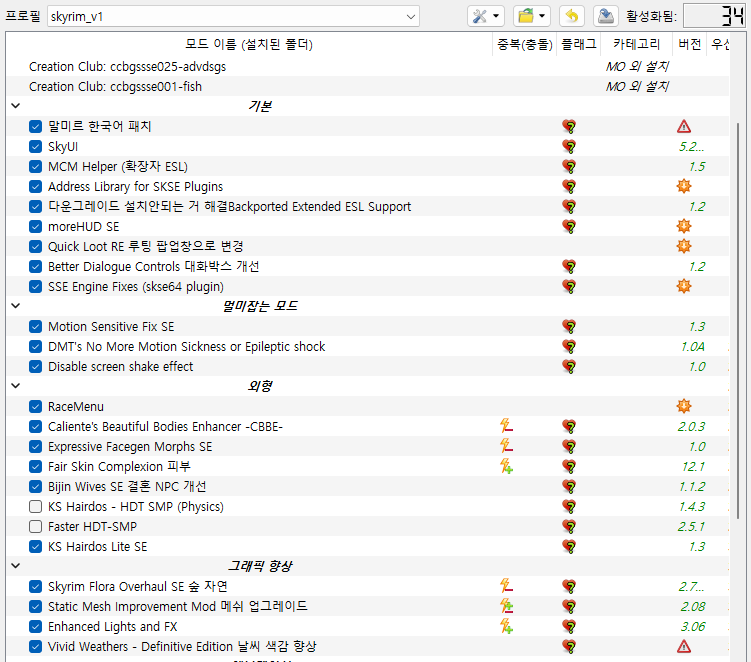Disable the KS Hairdos Lite SE checkbox
The height and width of the screenshot is (662, 751).
[x=35, y=546]
